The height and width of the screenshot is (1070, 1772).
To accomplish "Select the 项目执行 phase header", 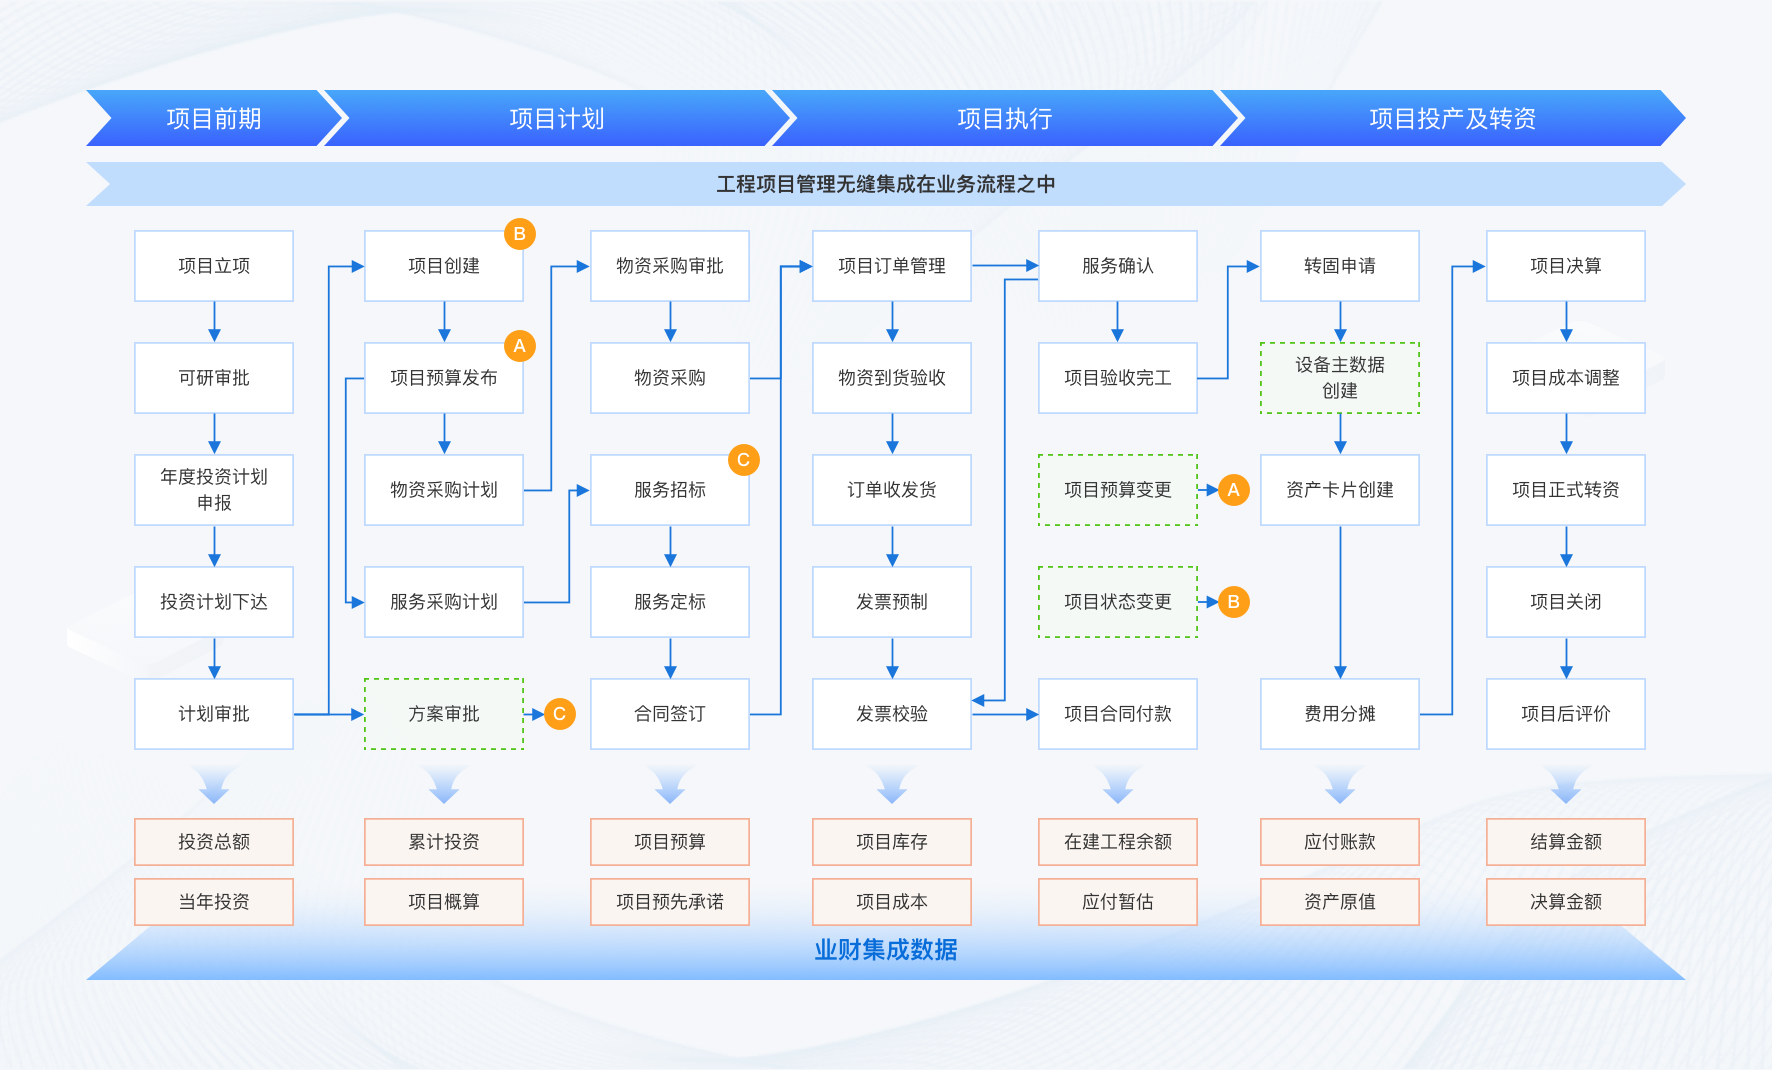I will point(1004,119).
